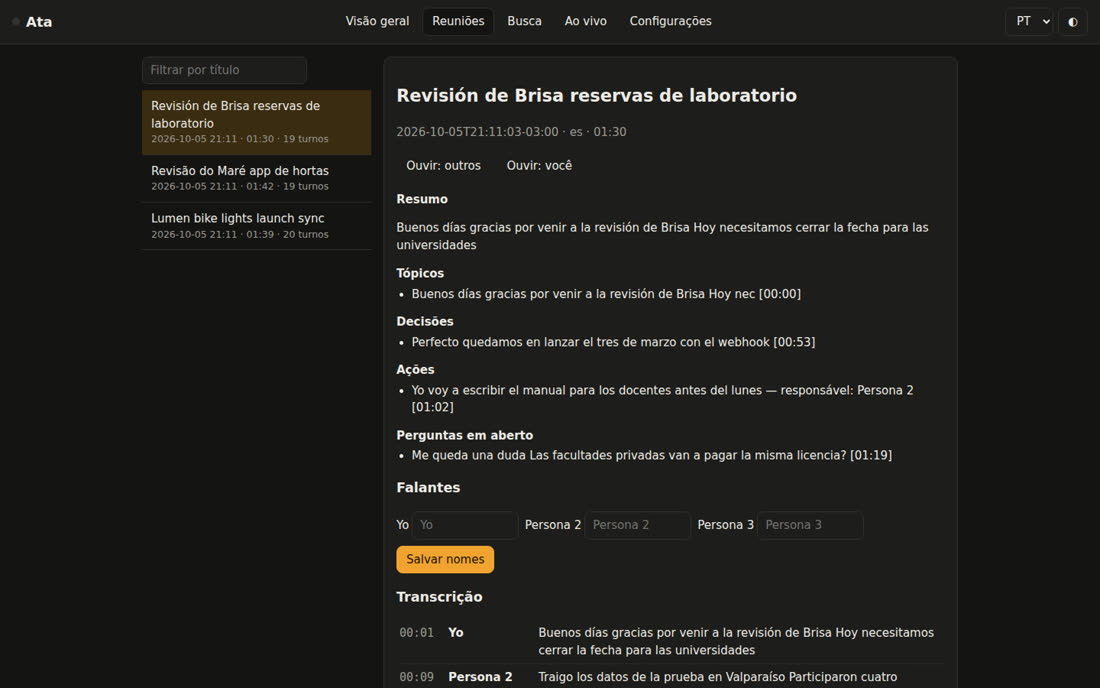This screenshot has width=1100, height=688.
Task: Click the Yo speaker in transcript
Action: tap(456, 633)
